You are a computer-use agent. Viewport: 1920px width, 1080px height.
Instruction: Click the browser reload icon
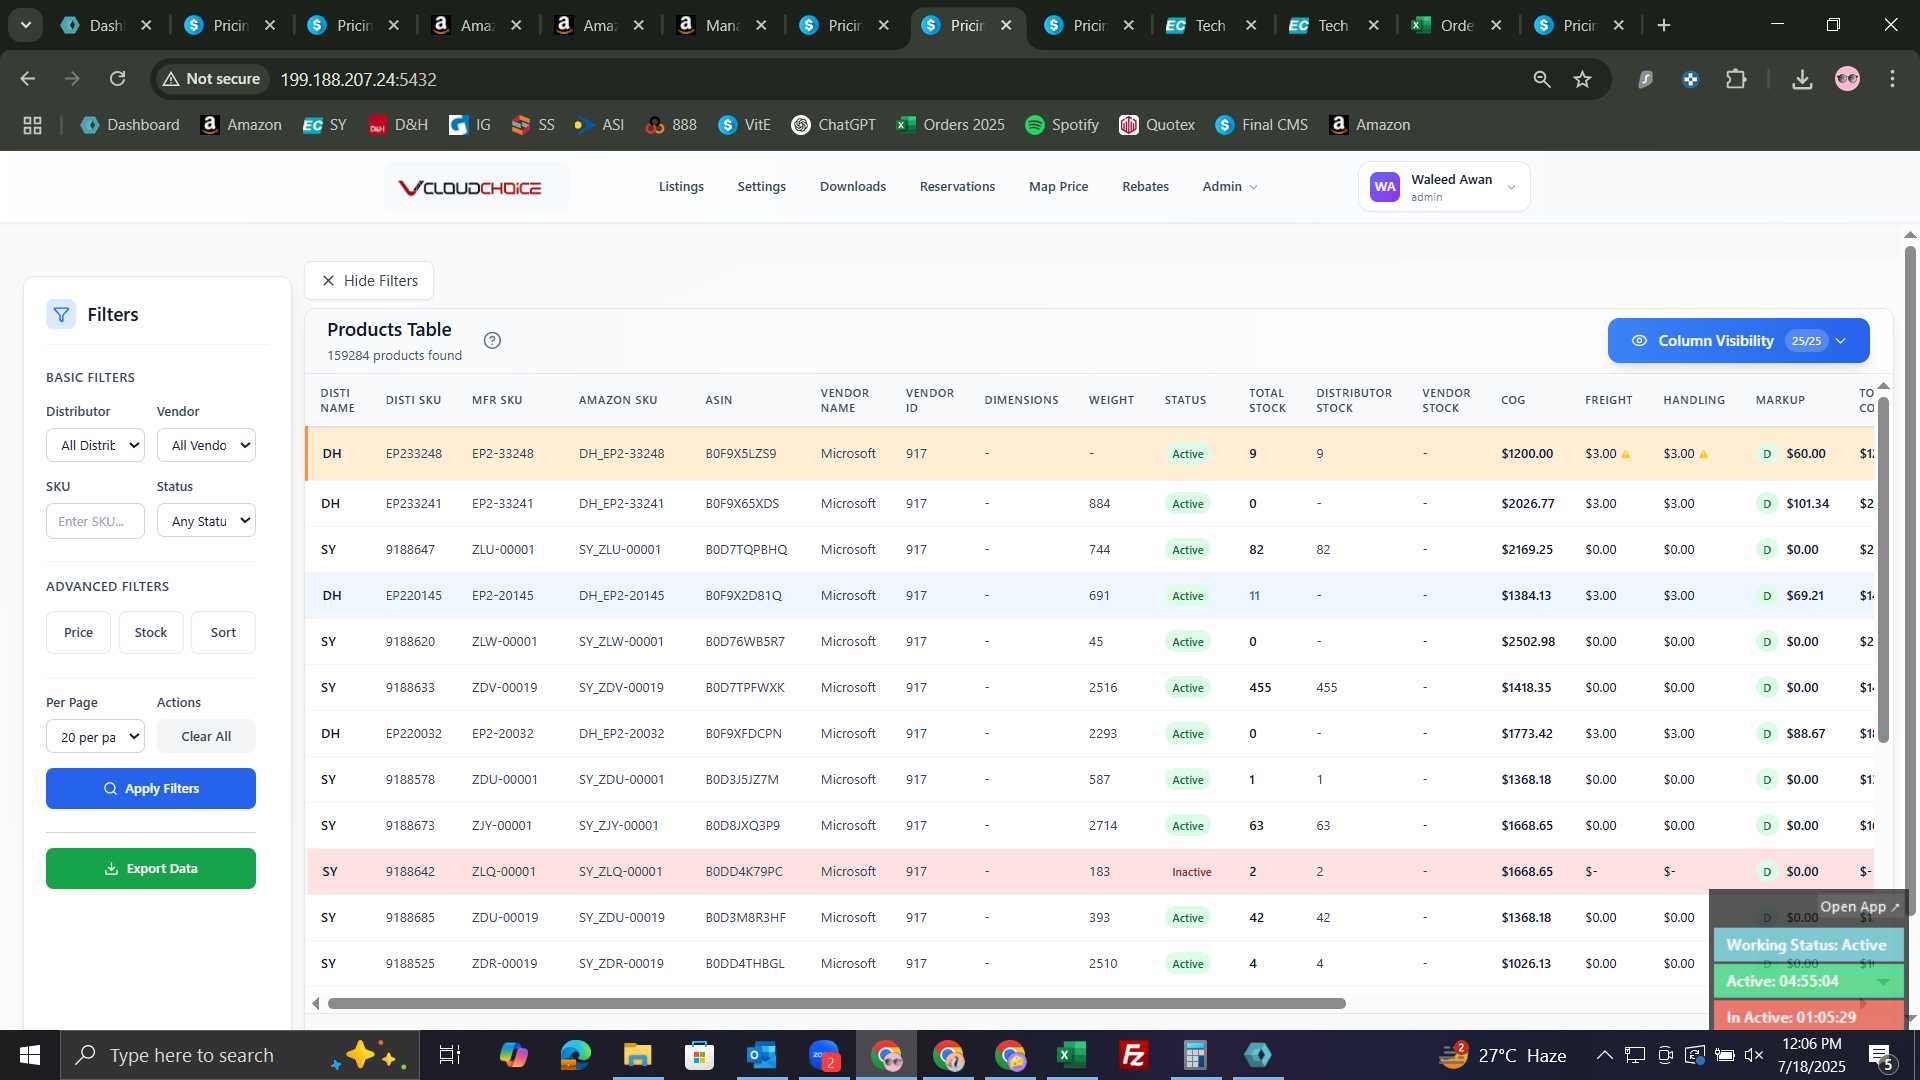[118, 79]
